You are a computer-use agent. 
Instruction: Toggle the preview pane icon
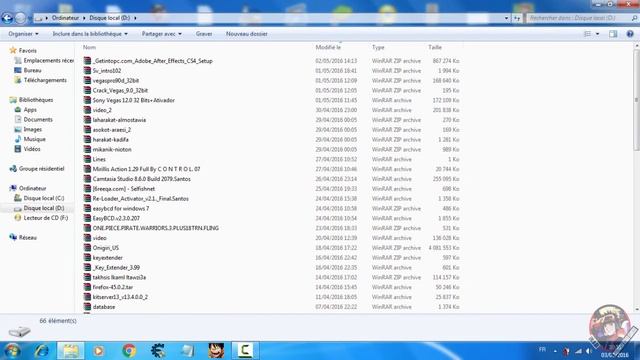(613, 34)
